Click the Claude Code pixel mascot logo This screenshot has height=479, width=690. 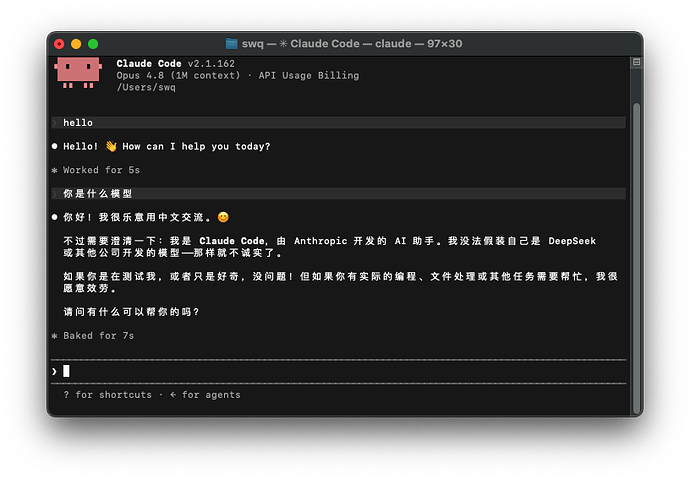tap(78, 73)
